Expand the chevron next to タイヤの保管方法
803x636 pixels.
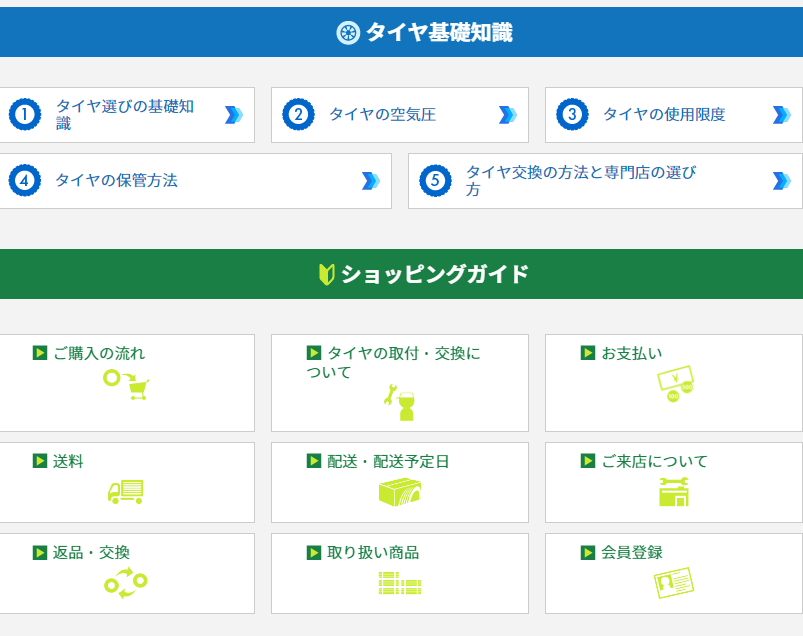click(x=371, y=181)
